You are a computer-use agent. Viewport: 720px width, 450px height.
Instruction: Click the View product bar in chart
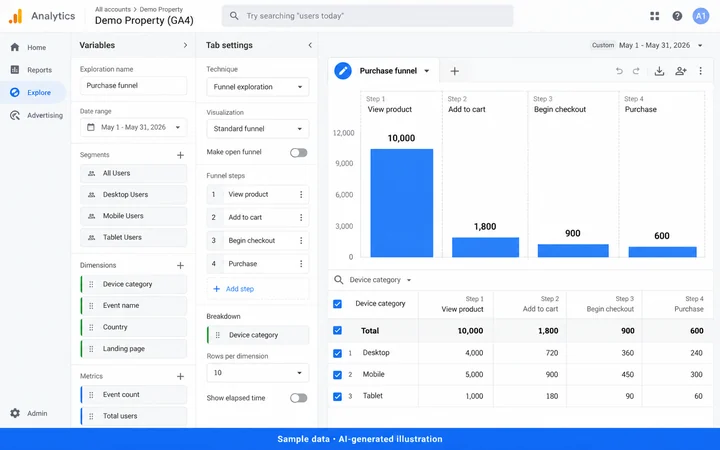[x=402, y=203]
